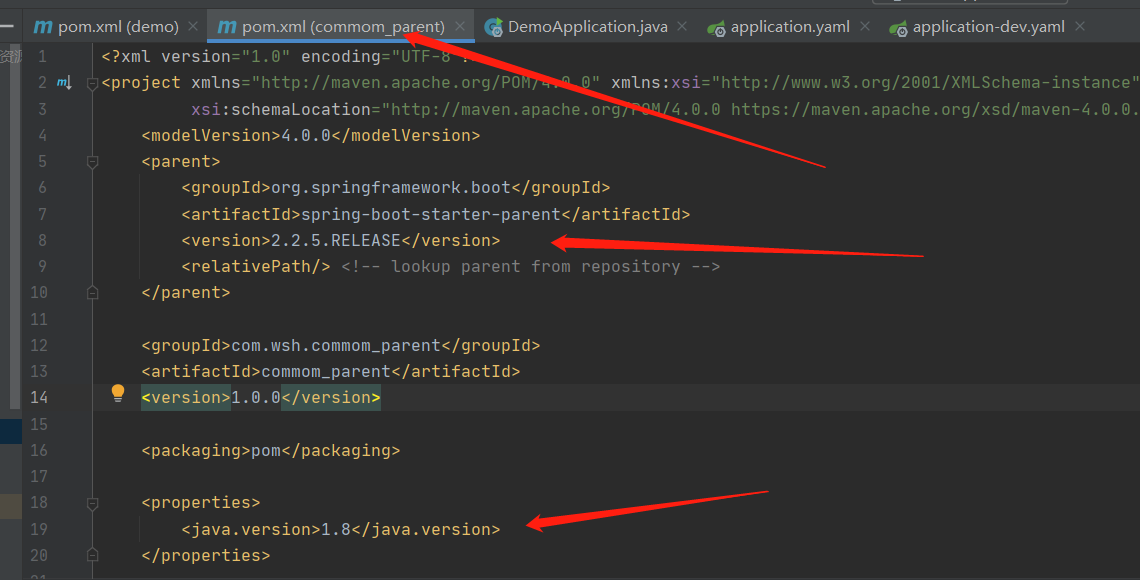Open the yellow light bulb quick-fix on line 14
The image size is (1140, 580).
click(x=118, y=394)
